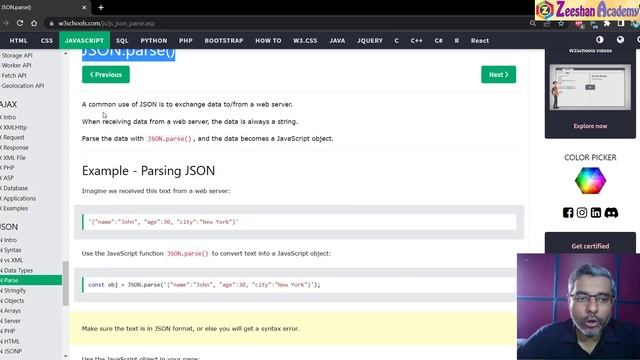
Task: Click the green Previous button
Action: (106, 75)
